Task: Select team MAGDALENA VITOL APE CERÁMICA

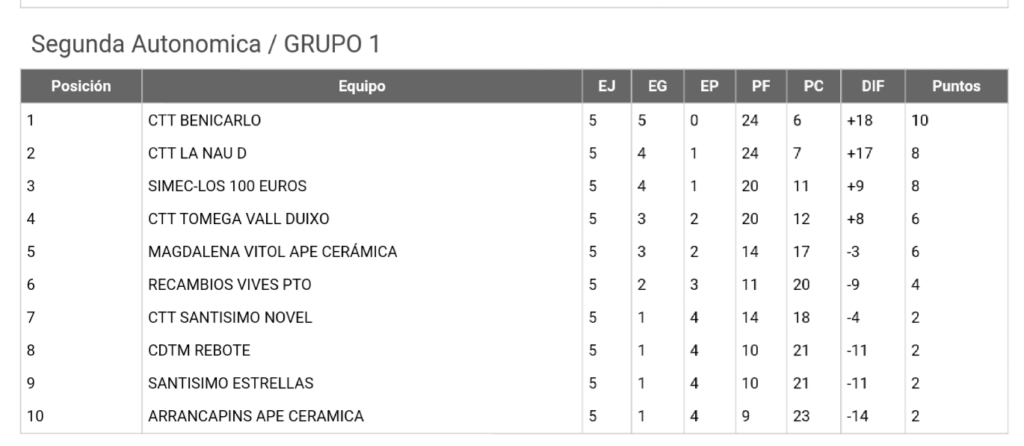Action: [272, 251]
